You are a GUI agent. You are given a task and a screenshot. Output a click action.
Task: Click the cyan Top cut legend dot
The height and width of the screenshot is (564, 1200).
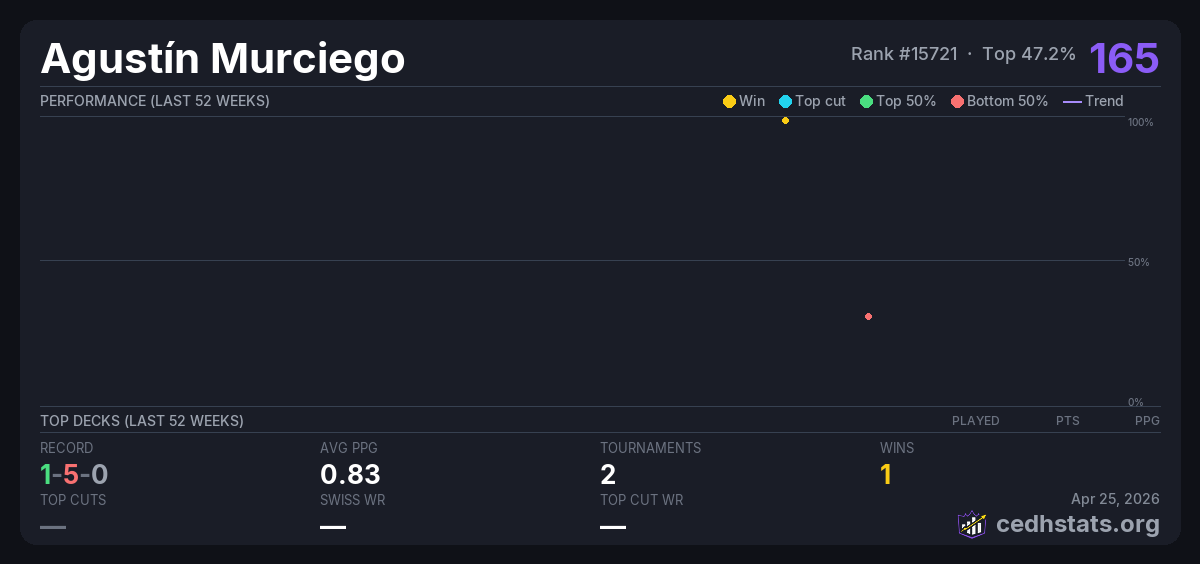(785, 101)
